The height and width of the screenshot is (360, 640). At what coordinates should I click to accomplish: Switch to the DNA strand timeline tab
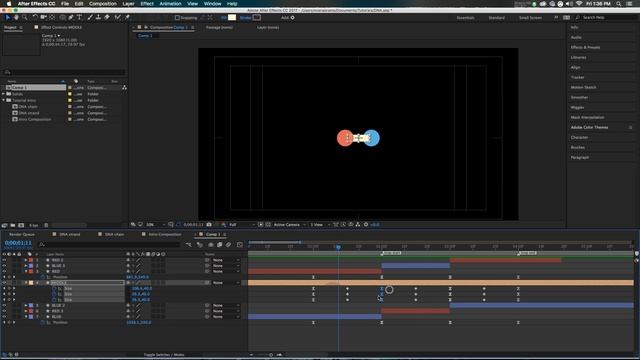pyautogui.click(x=70, y=234)
